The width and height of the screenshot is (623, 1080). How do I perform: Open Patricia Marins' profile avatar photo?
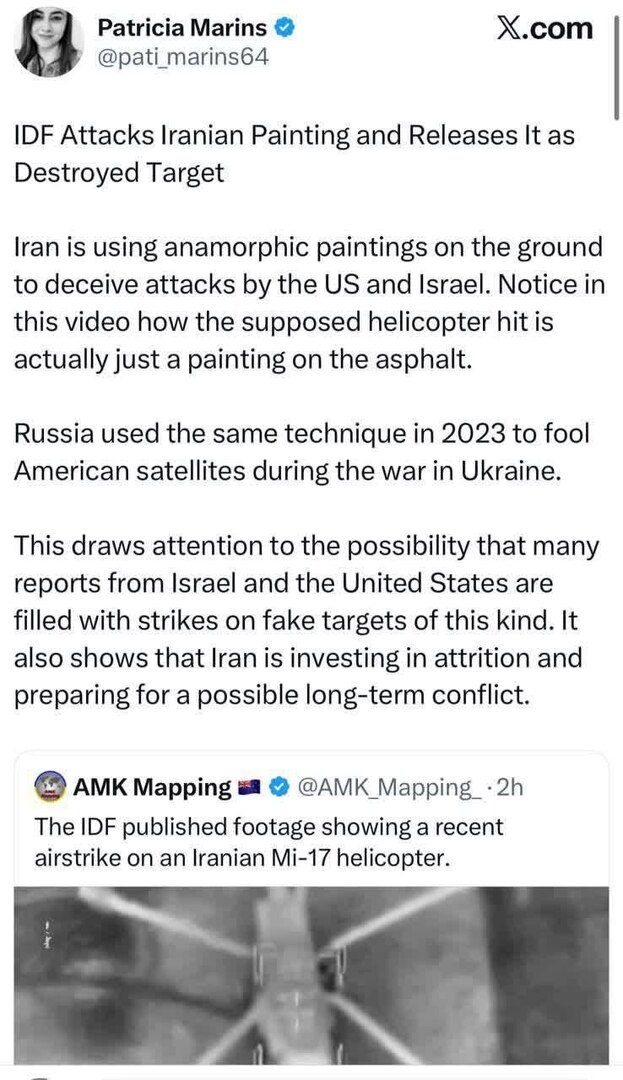coord(48,42)
